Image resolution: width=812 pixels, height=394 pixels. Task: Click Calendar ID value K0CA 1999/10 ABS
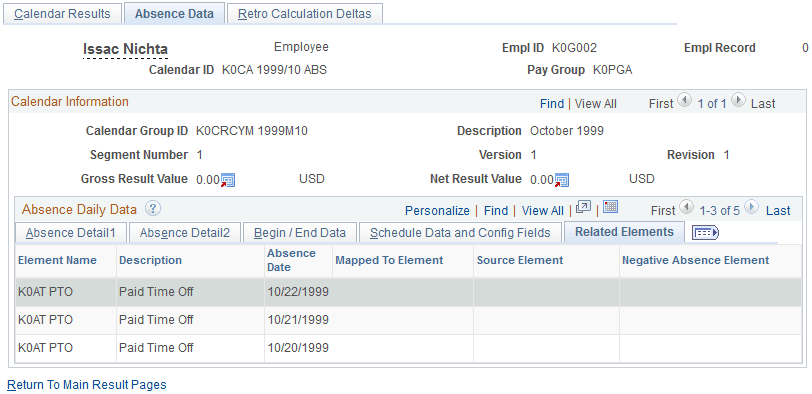pyautogui.click(x=274, y=70)
